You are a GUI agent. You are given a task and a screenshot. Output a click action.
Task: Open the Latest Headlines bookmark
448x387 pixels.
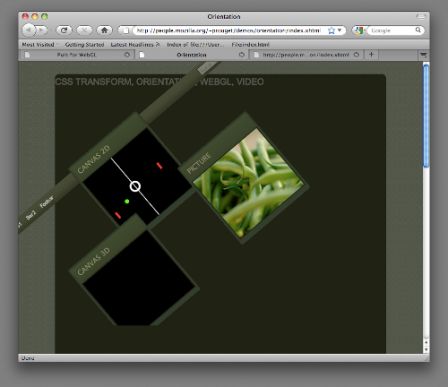pos(135,44)
